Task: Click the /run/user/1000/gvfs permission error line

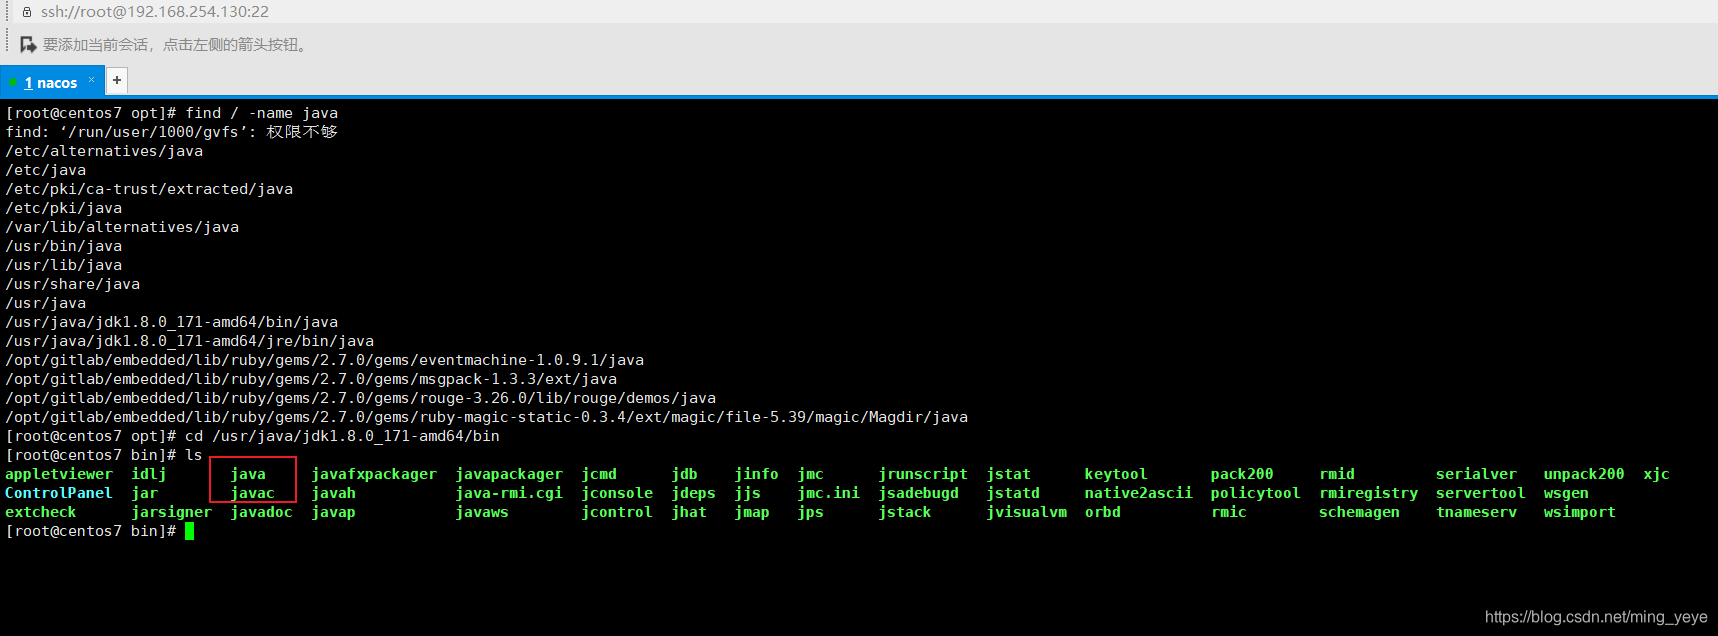Action: click(x=172, y=132)
